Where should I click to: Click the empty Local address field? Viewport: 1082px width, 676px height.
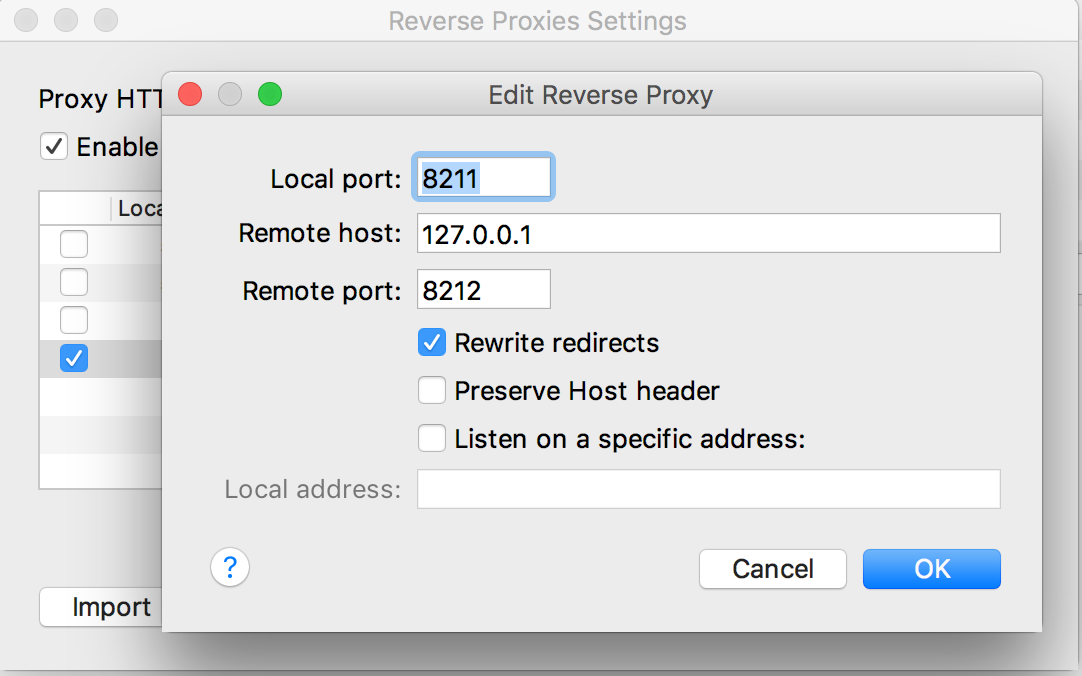[708, 489]
